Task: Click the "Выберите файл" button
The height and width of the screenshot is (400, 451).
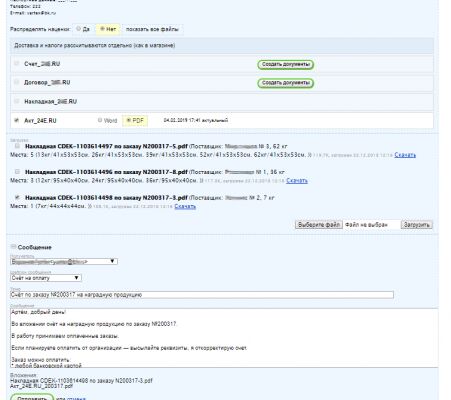Action: click(x=319, y=225)
